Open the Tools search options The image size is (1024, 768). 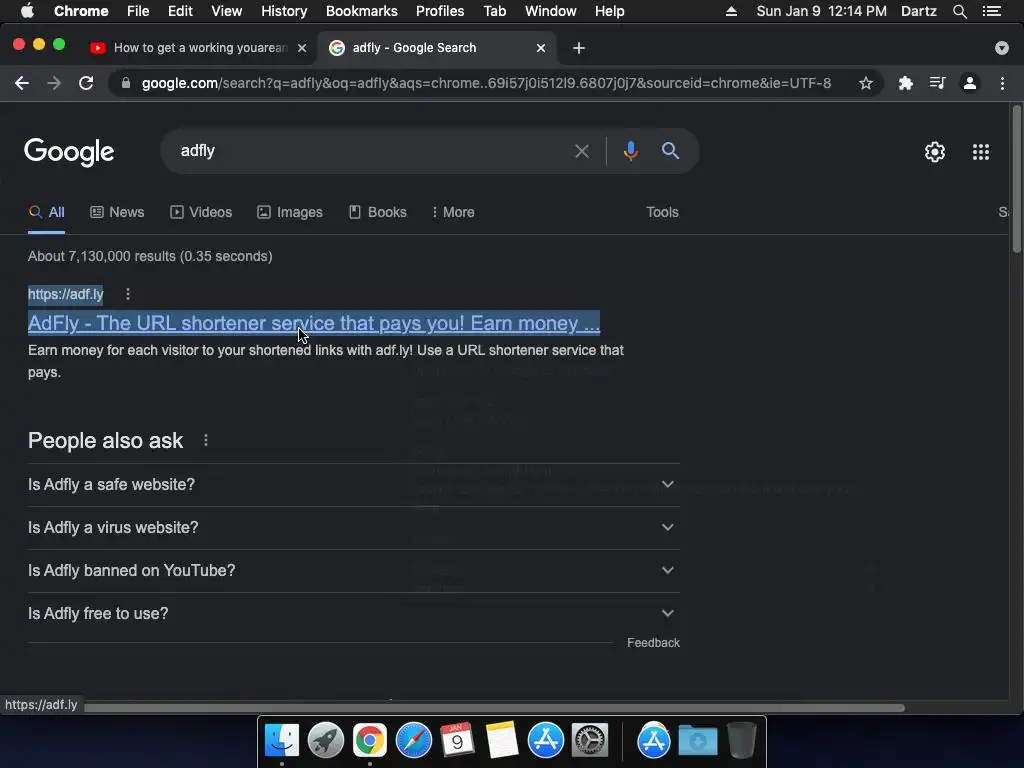pyautogui.click(x=662, y=212)
